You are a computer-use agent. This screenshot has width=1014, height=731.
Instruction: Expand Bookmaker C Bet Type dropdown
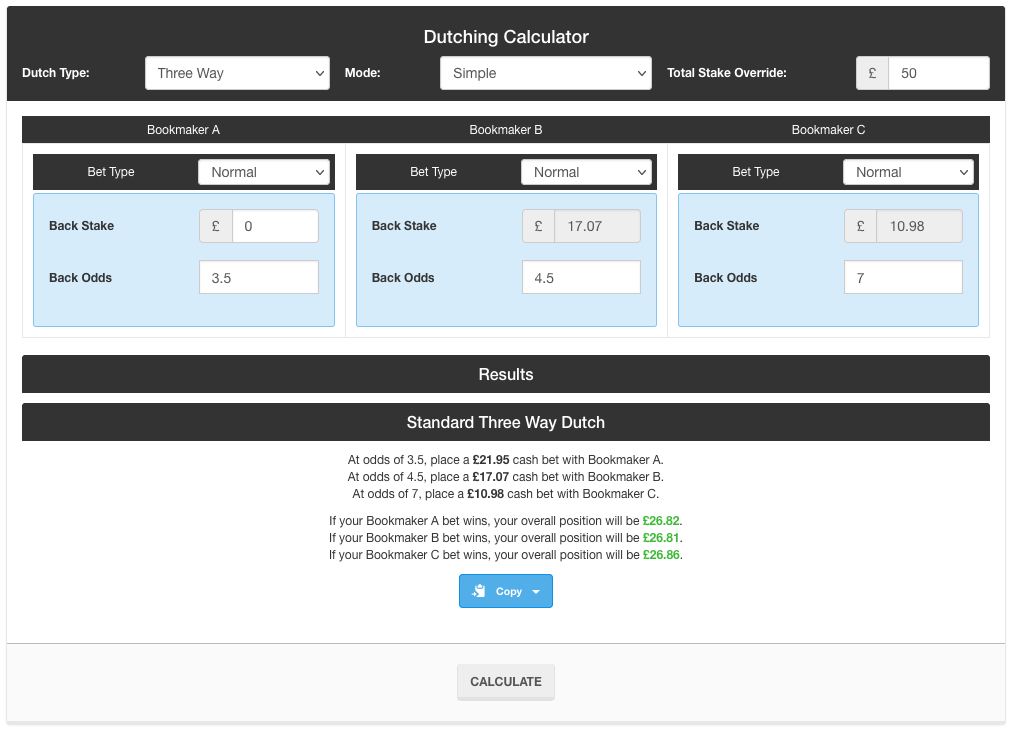click(x=908, y=172)
